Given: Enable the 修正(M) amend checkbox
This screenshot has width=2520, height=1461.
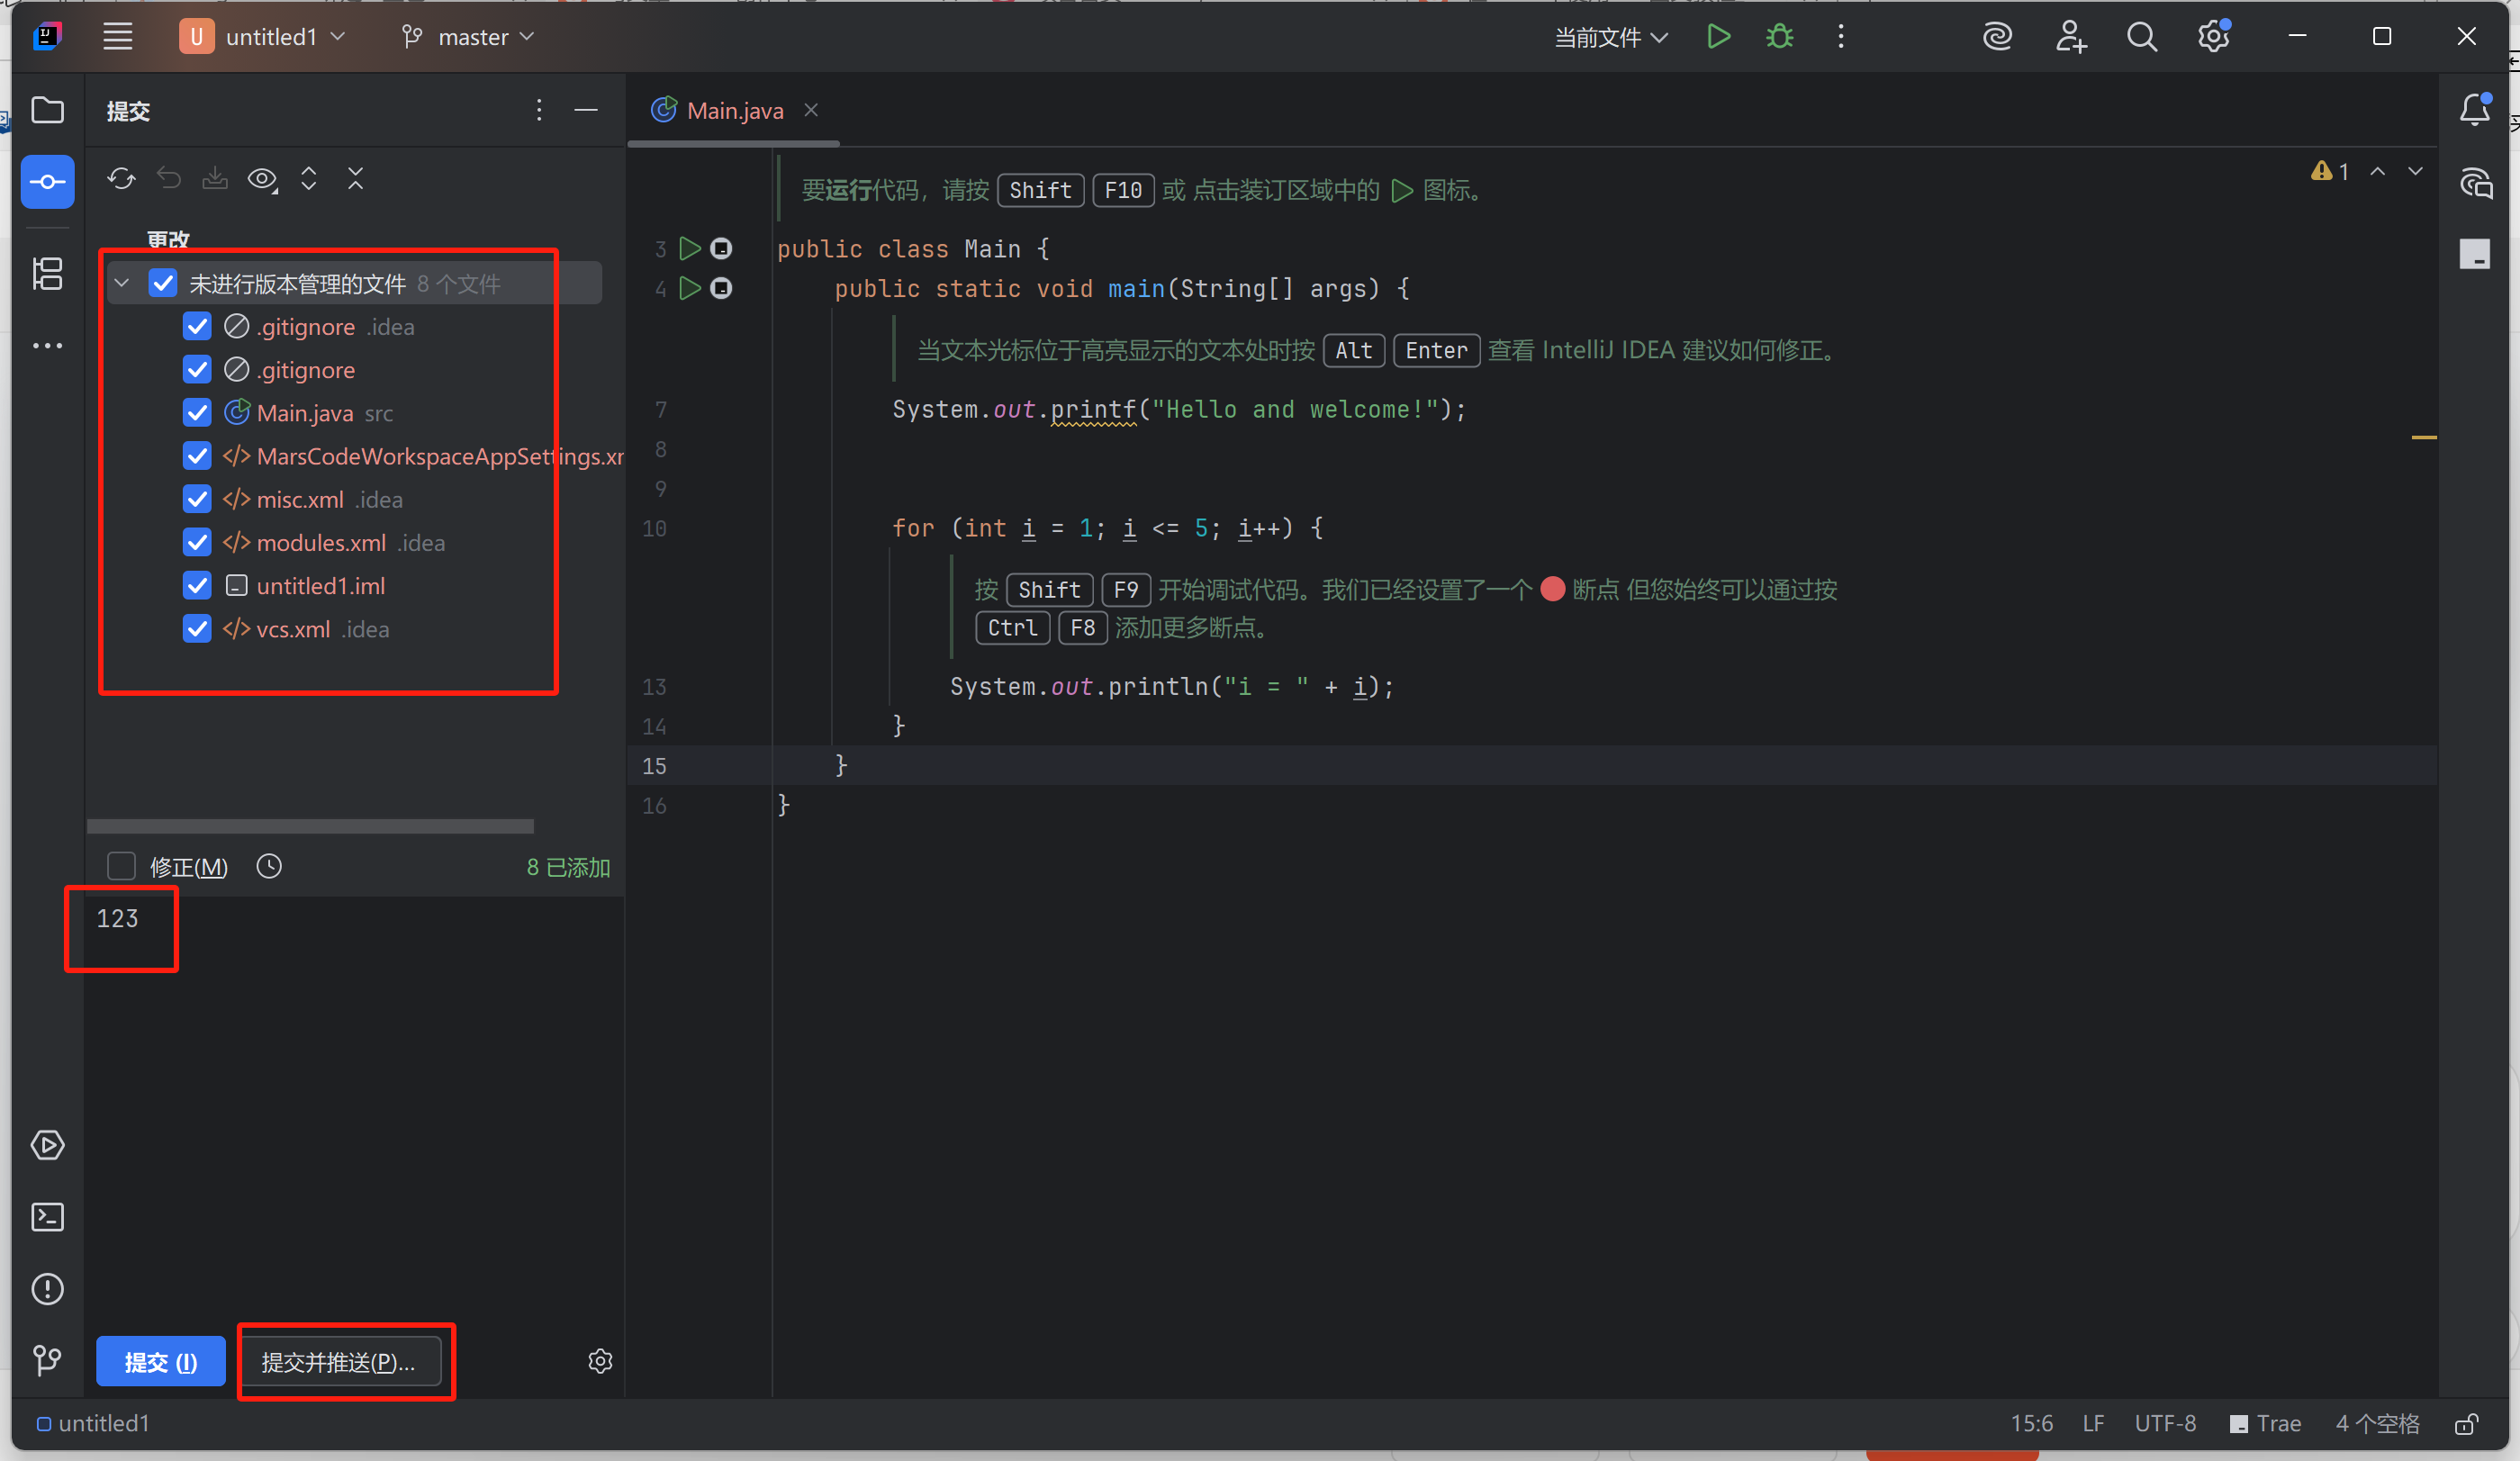Looking at the screenshot, I should click(121, 866).
